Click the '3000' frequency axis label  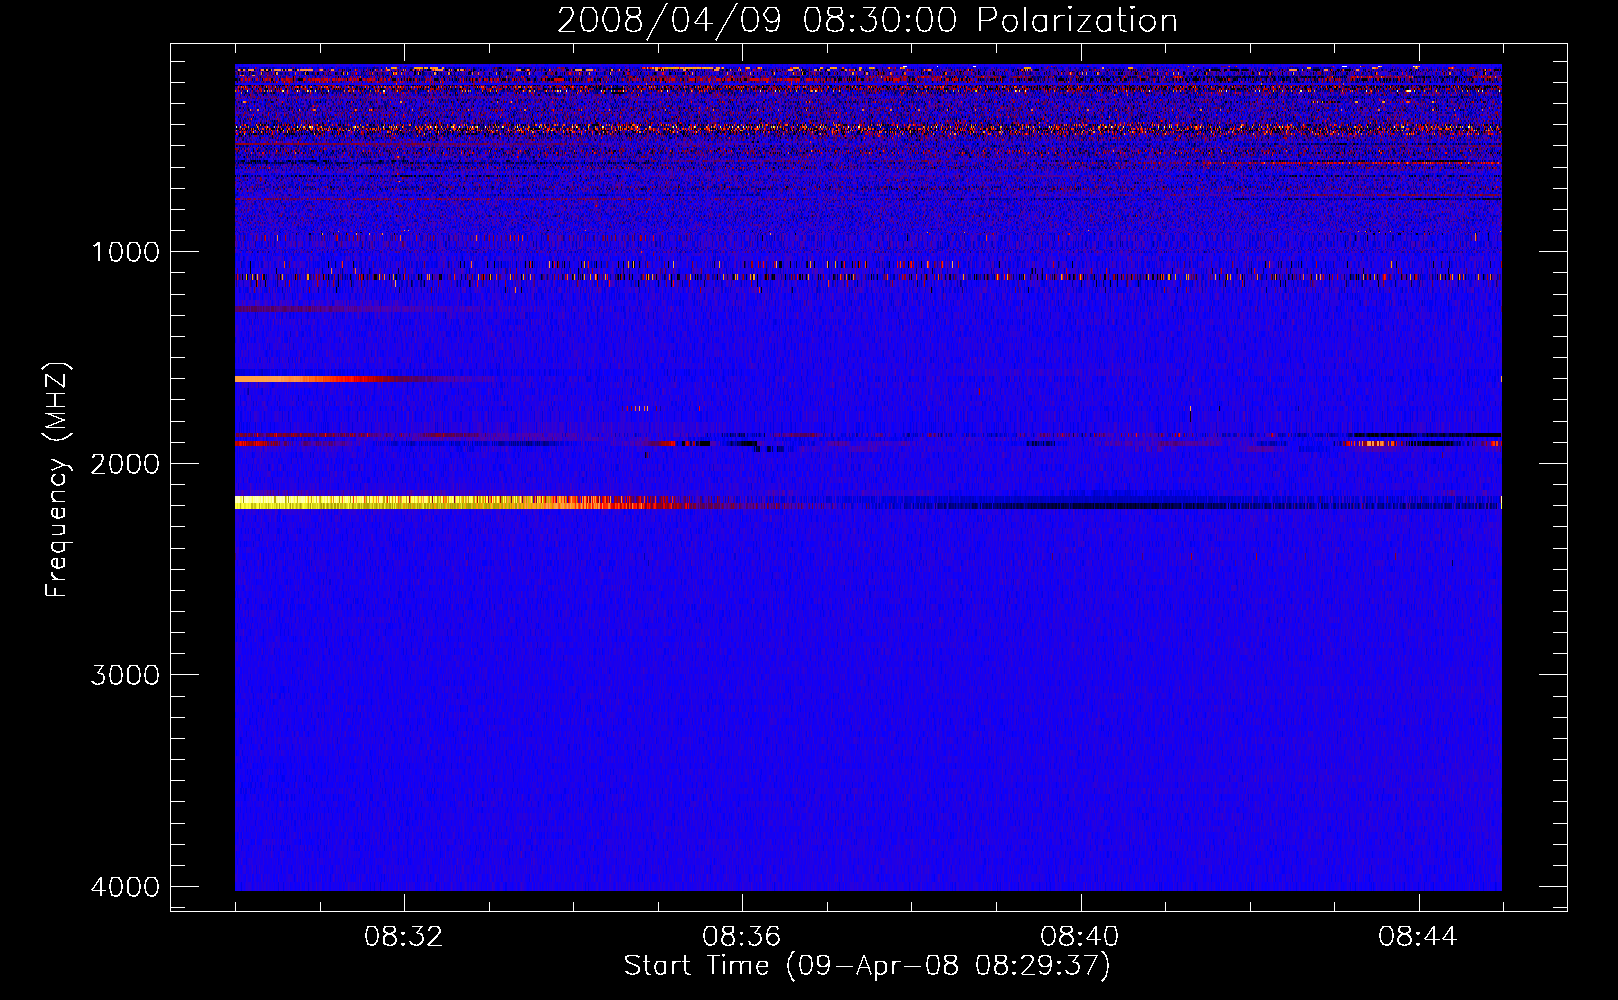pyautogui.click(x=125, y=675)
